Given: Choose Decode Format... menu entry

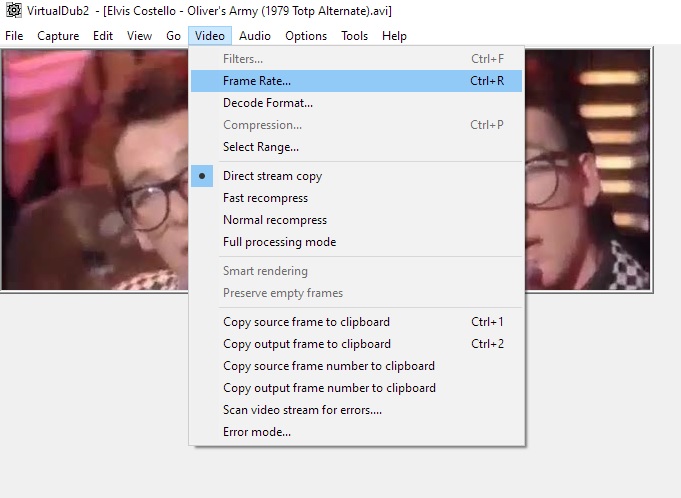Looking at the screenshot, I should tap(357, 103).
